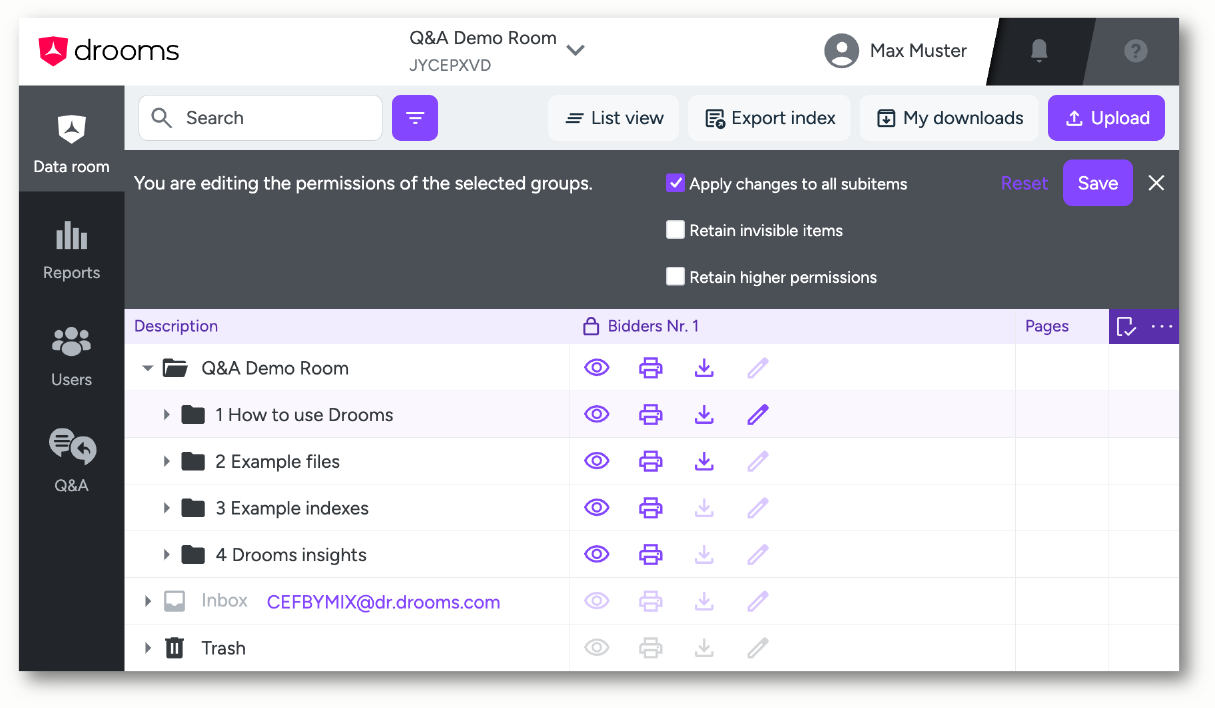Toggle edit permission for 3 Example indexes
Image resolution: width=1215 pixels, height=708 pixels.
tap(758, 508)
